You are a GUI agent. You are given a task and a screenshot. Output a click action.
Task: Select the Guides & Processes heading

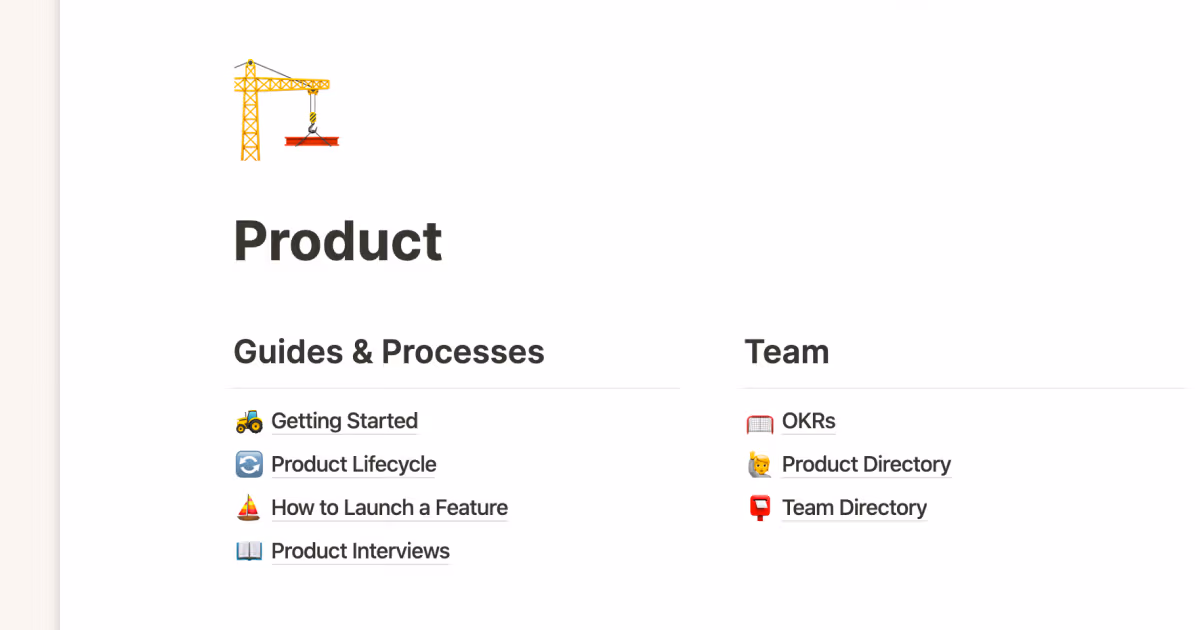pyautogui.click(x=388, y=351)
